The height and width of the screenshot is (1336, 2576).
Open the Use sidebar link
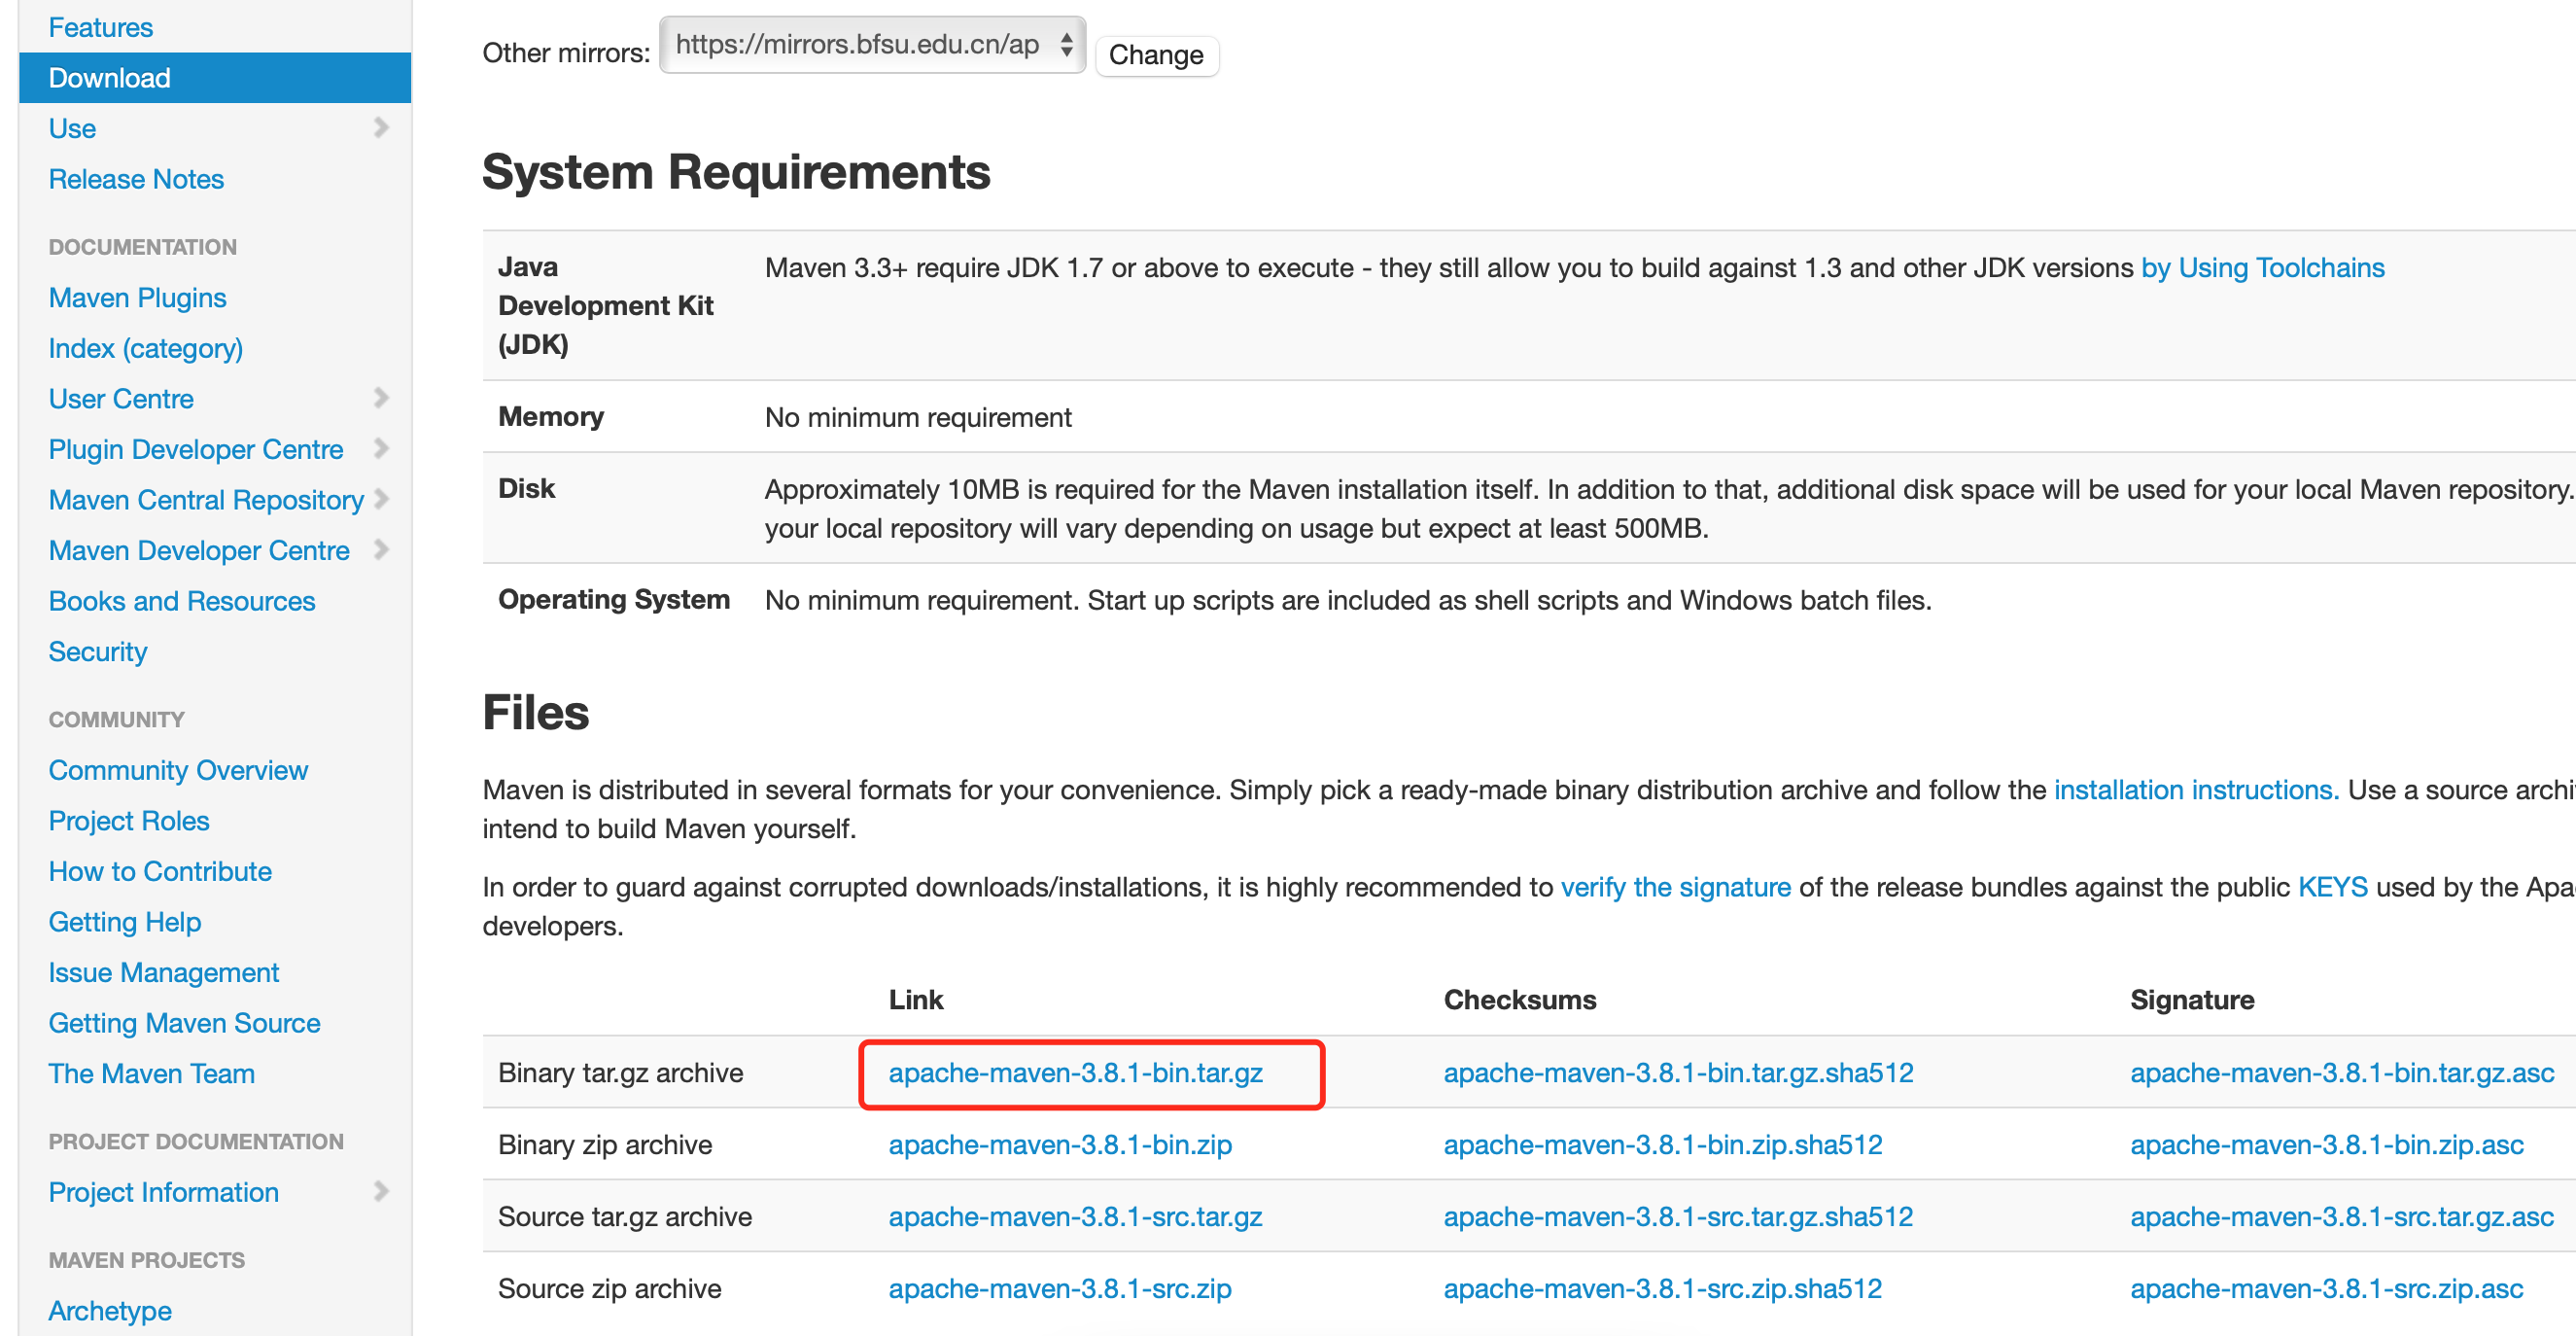point(72,128)
